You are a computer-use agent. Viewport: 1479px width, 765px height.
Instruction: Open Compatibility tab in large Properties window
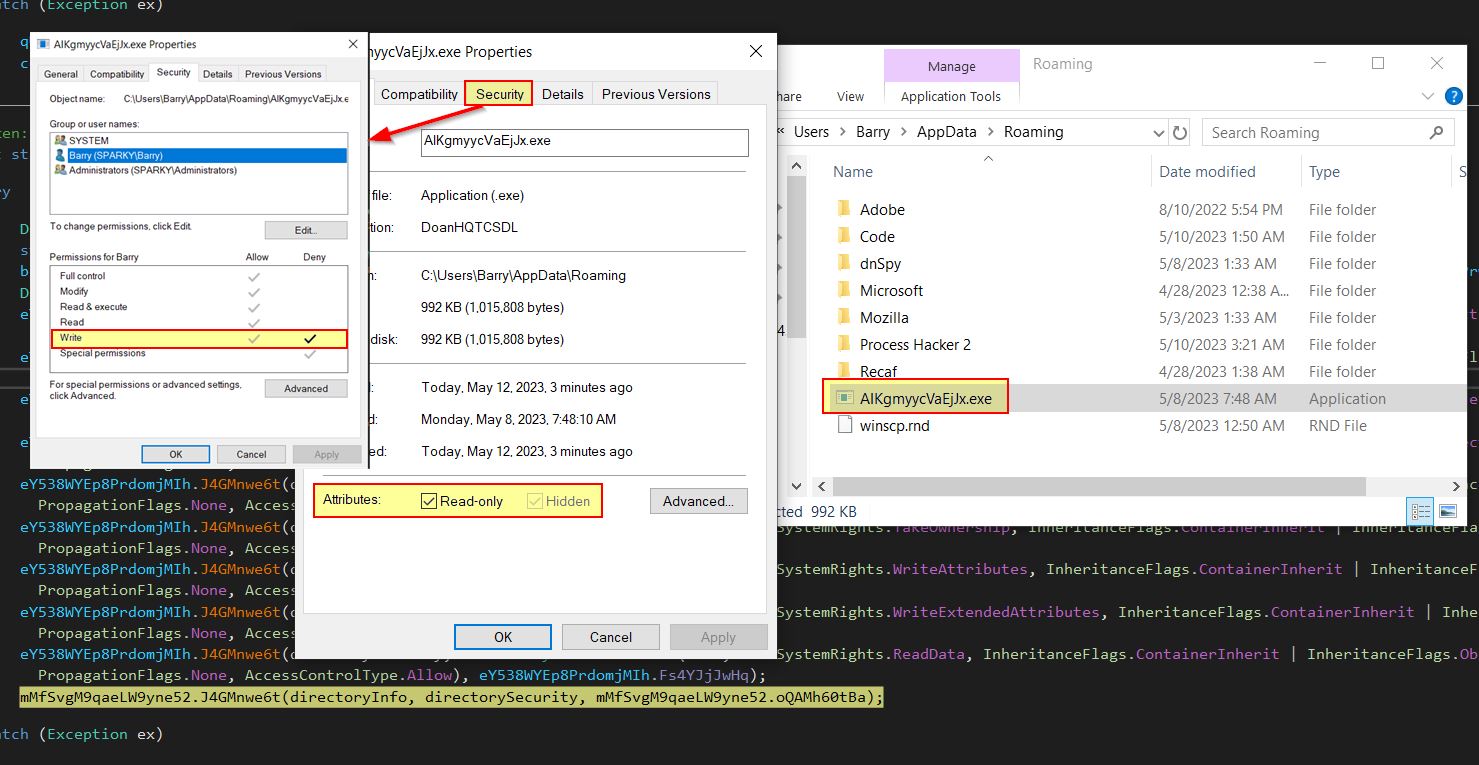(x=419, y=94)
